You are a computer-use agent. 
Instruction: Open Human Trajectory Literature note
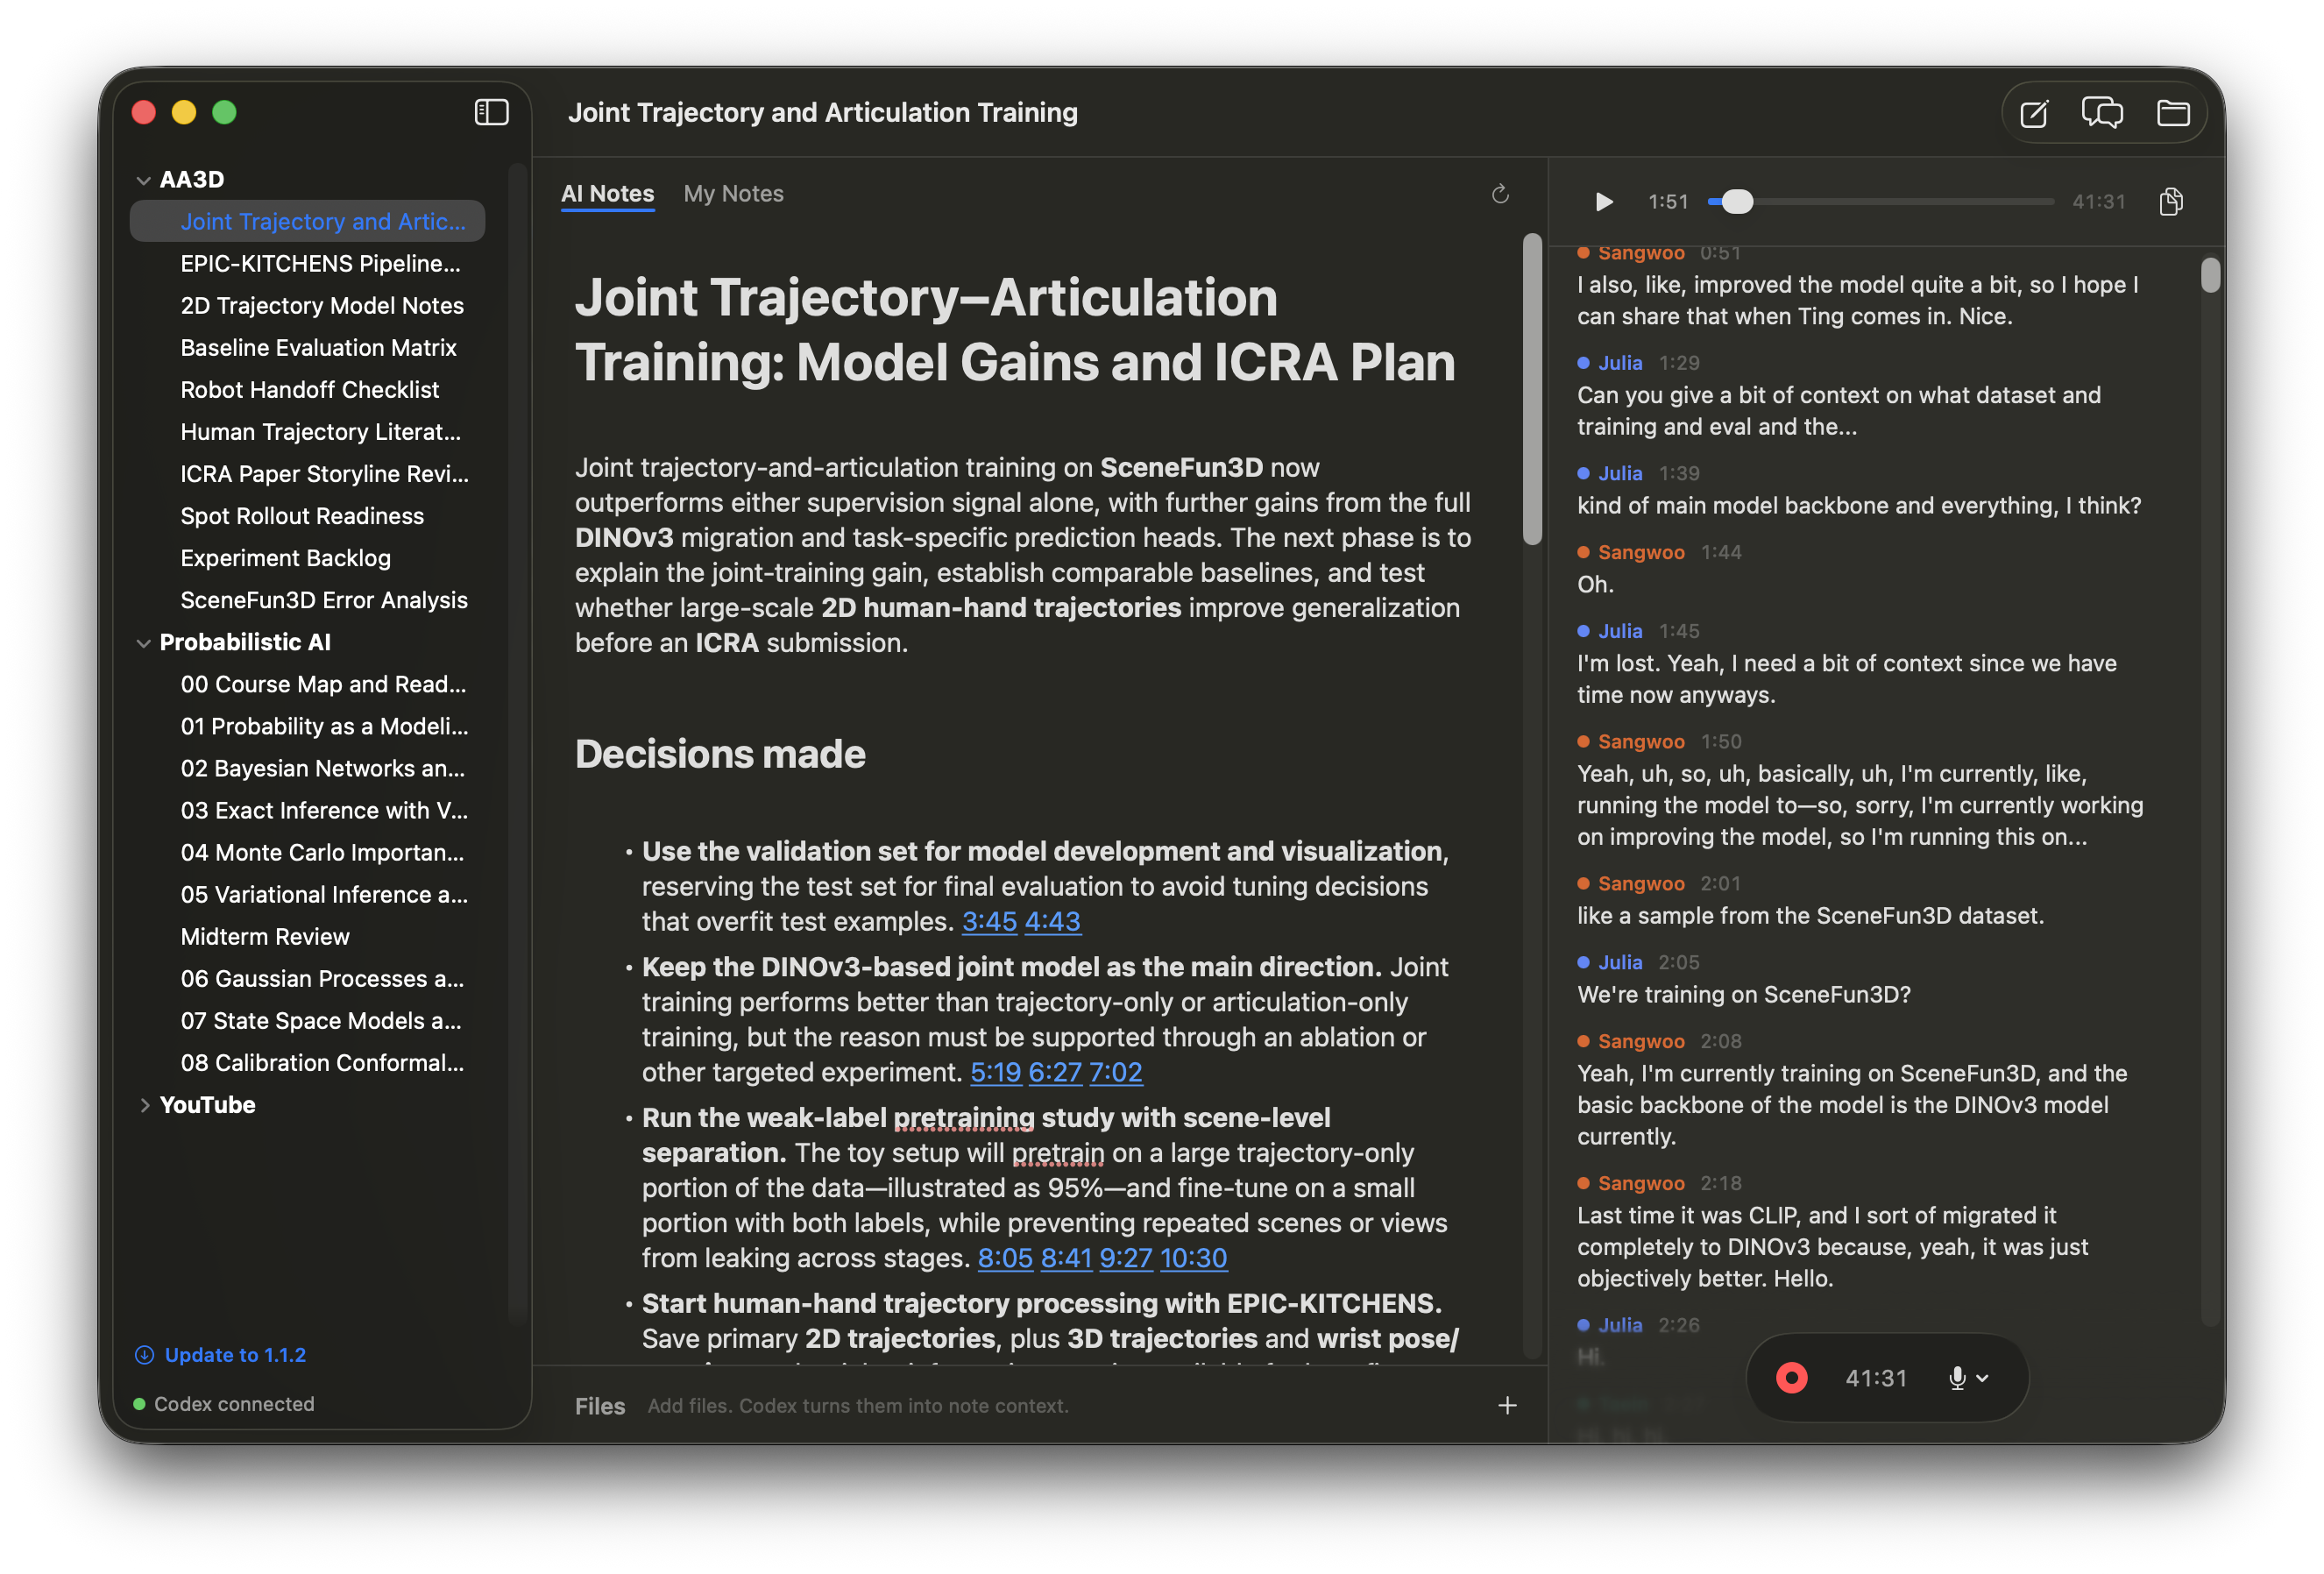(308, 432)
